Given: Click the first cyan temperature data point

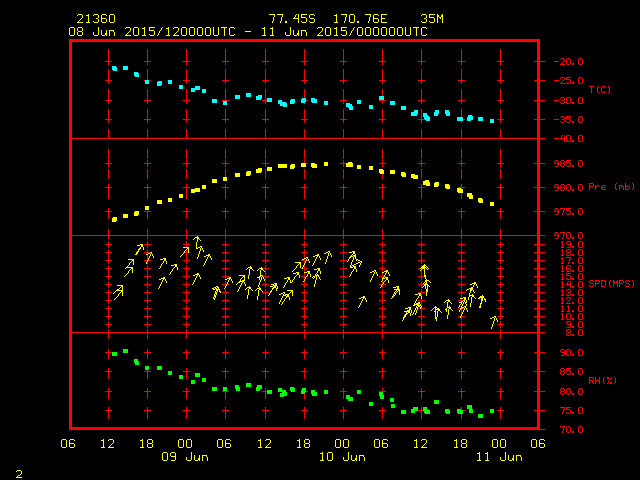Looking at the screenshot, I should (115, 68).
